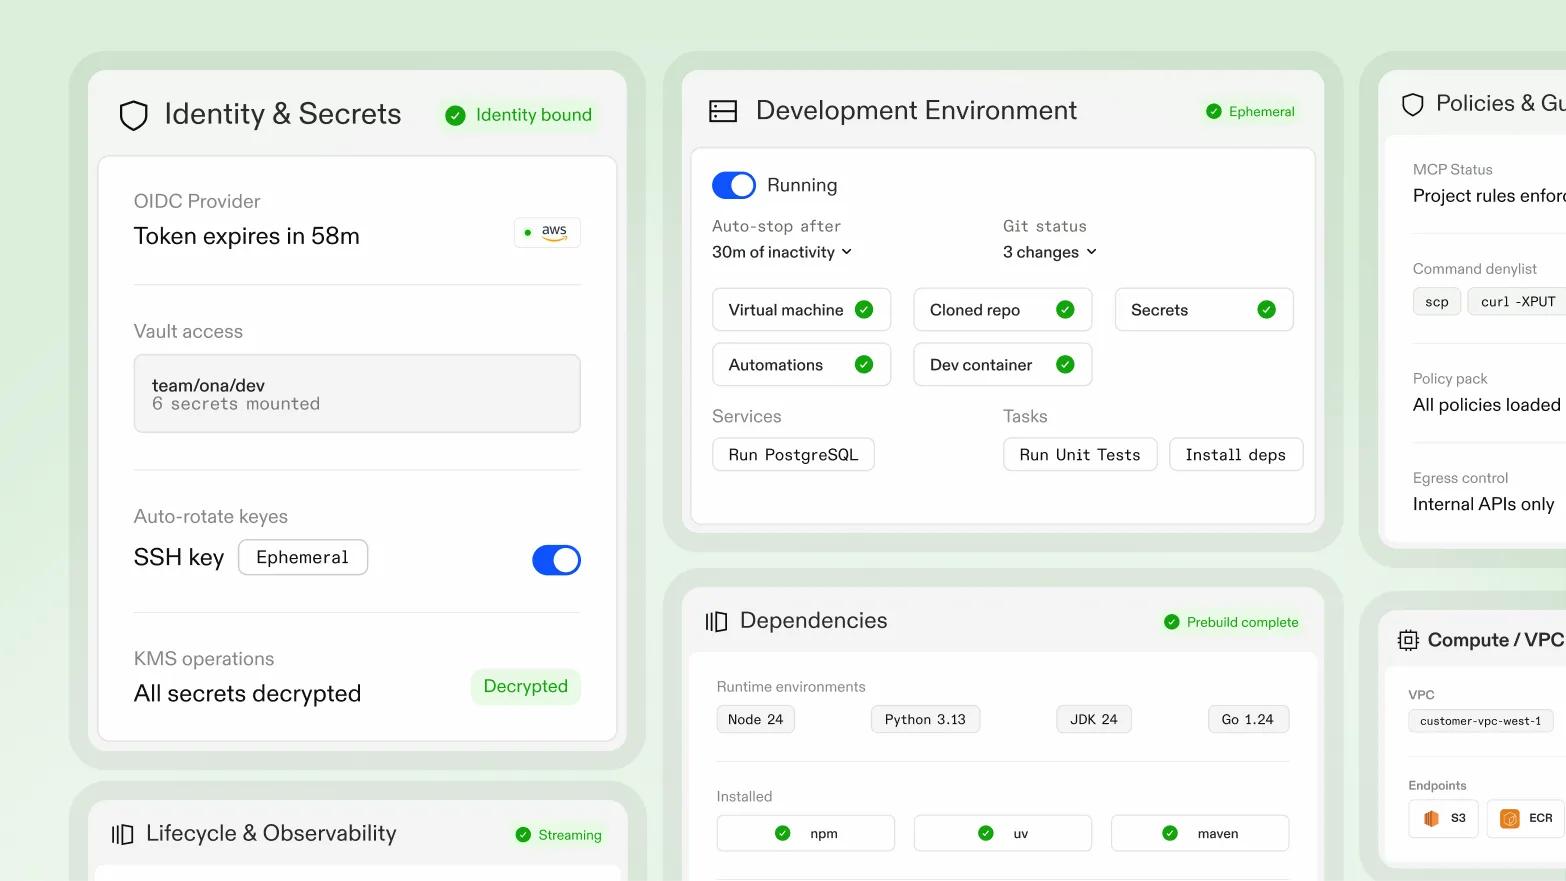Click the npm installed package box

tap(806, 833)
